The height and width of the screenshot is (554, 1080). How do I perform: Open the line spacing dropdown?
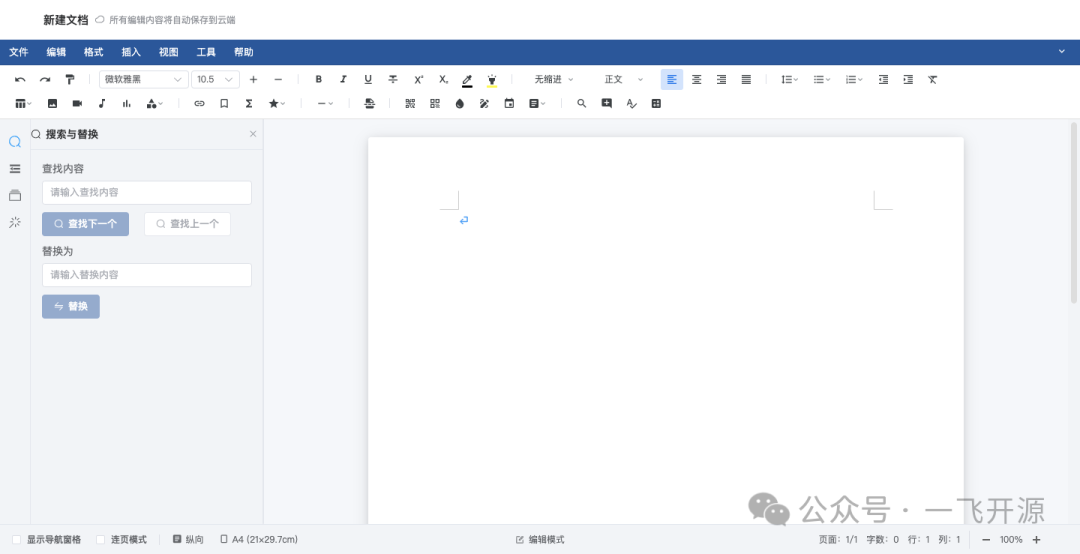pyautogui.click(x=789, y=80)
